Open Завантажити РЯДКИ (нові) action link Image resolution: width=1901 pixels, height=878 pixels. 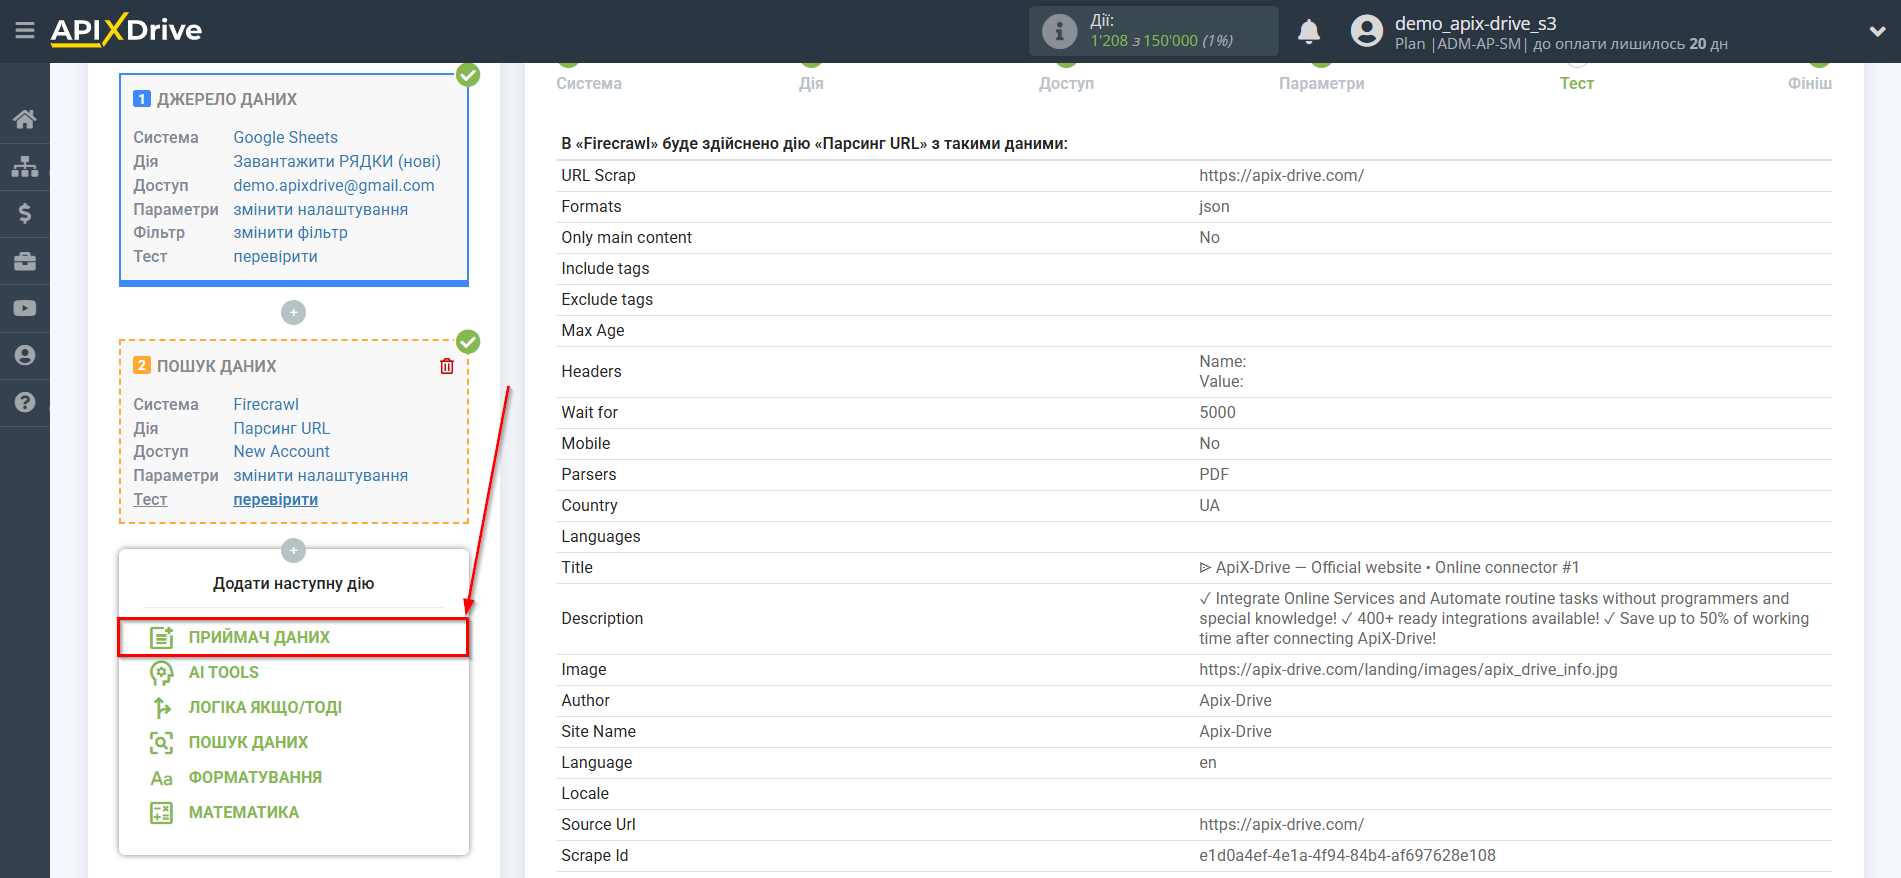pyautogui.click(x=337, y=162)
